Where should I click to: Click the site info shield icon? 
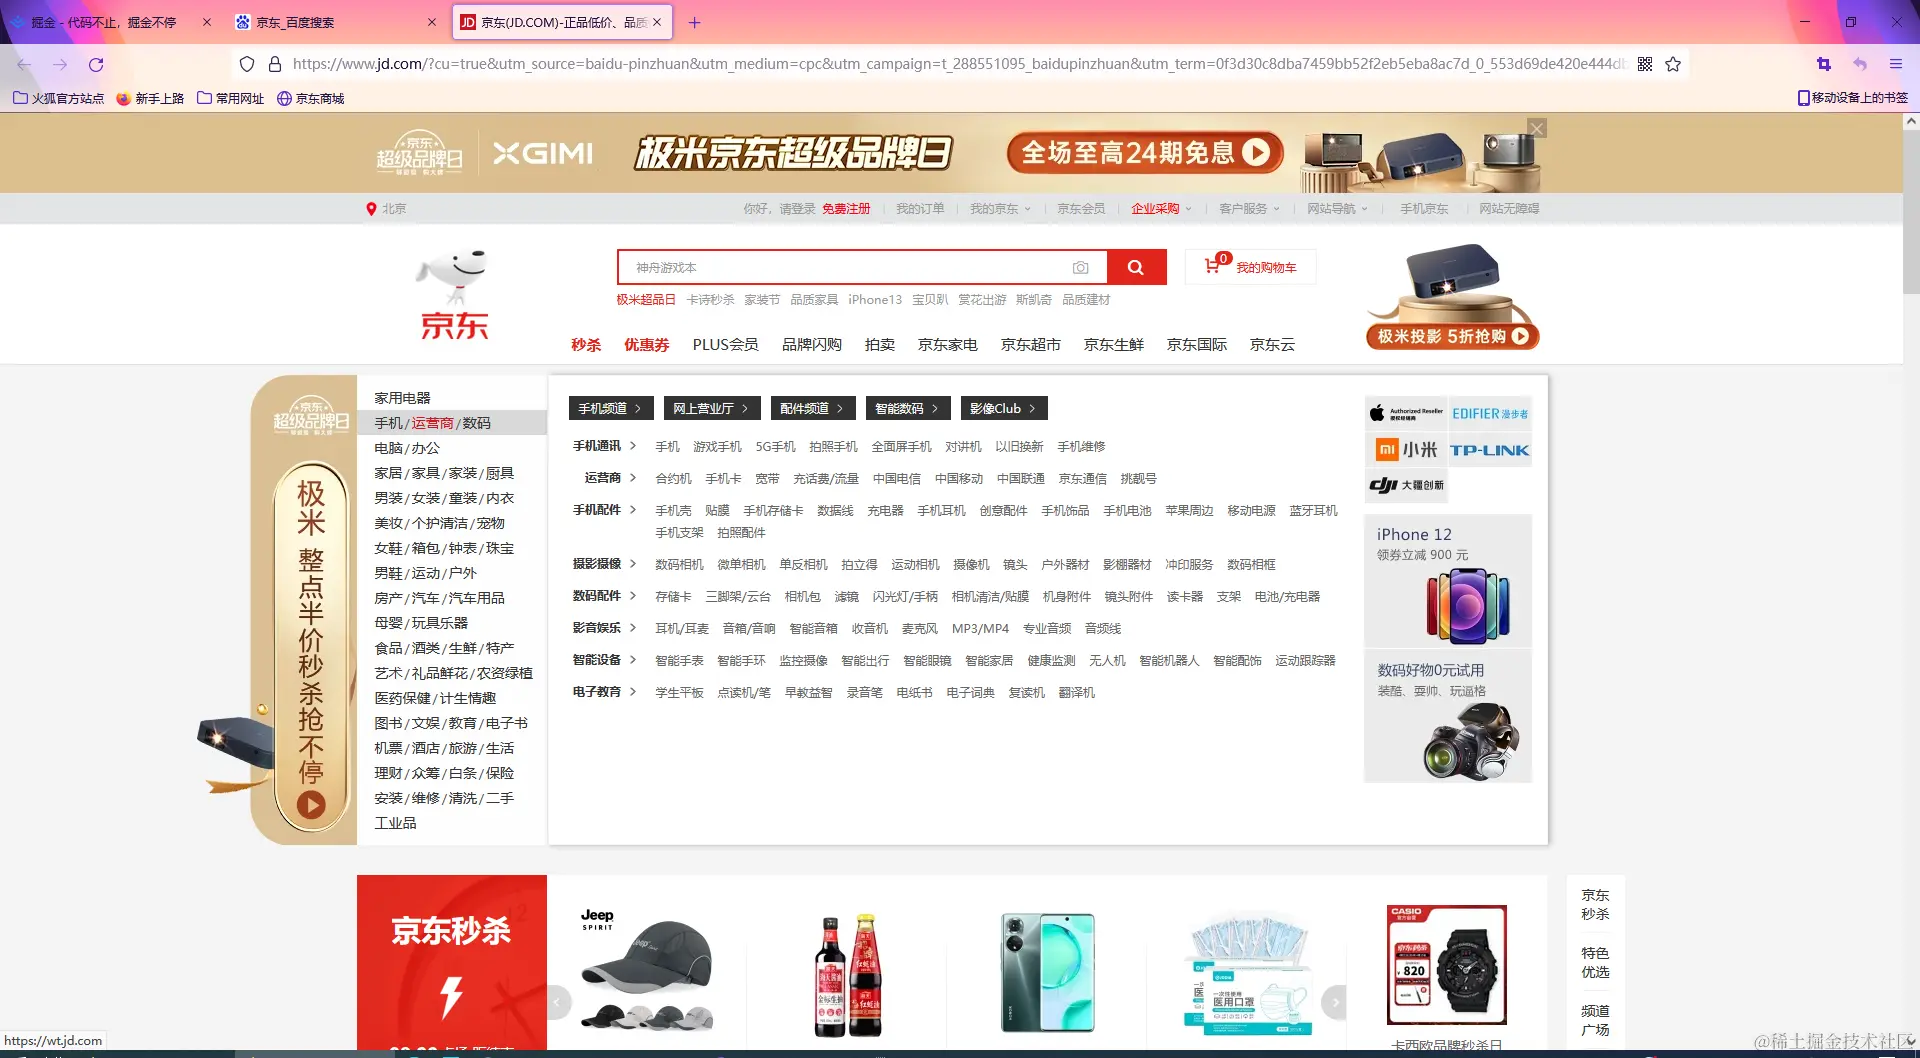[x=247, y=64]
